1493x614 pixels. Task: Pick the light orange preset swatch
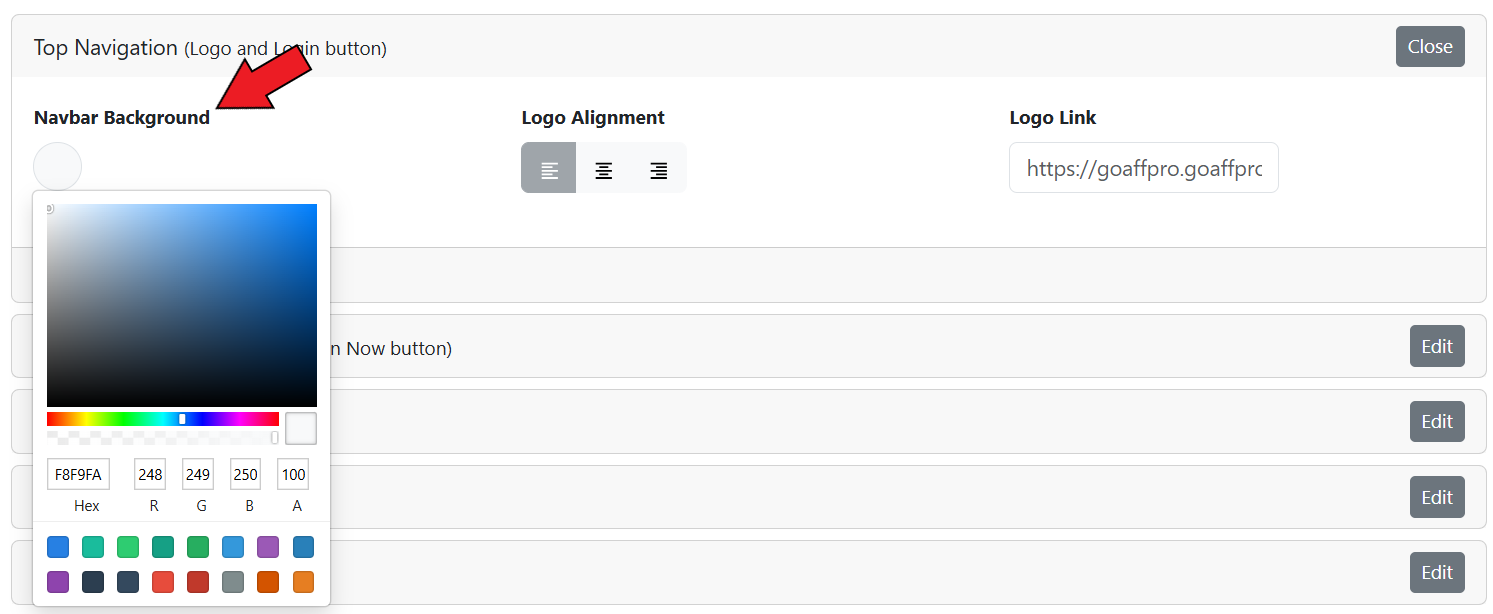(x=303, y=581)
